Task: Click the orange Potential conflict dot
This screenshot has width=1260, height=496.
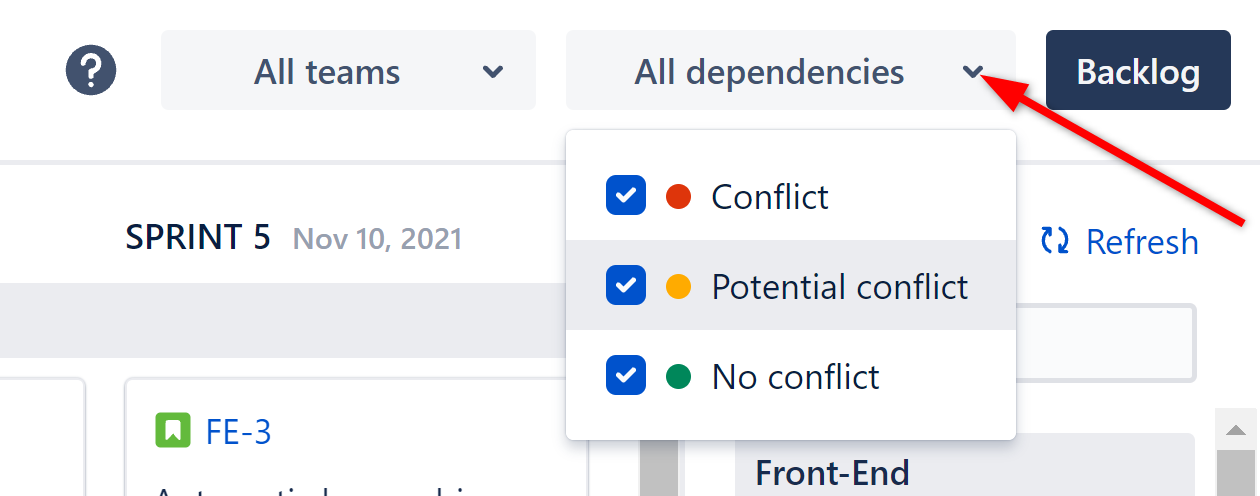Action: tap(678, 287)
